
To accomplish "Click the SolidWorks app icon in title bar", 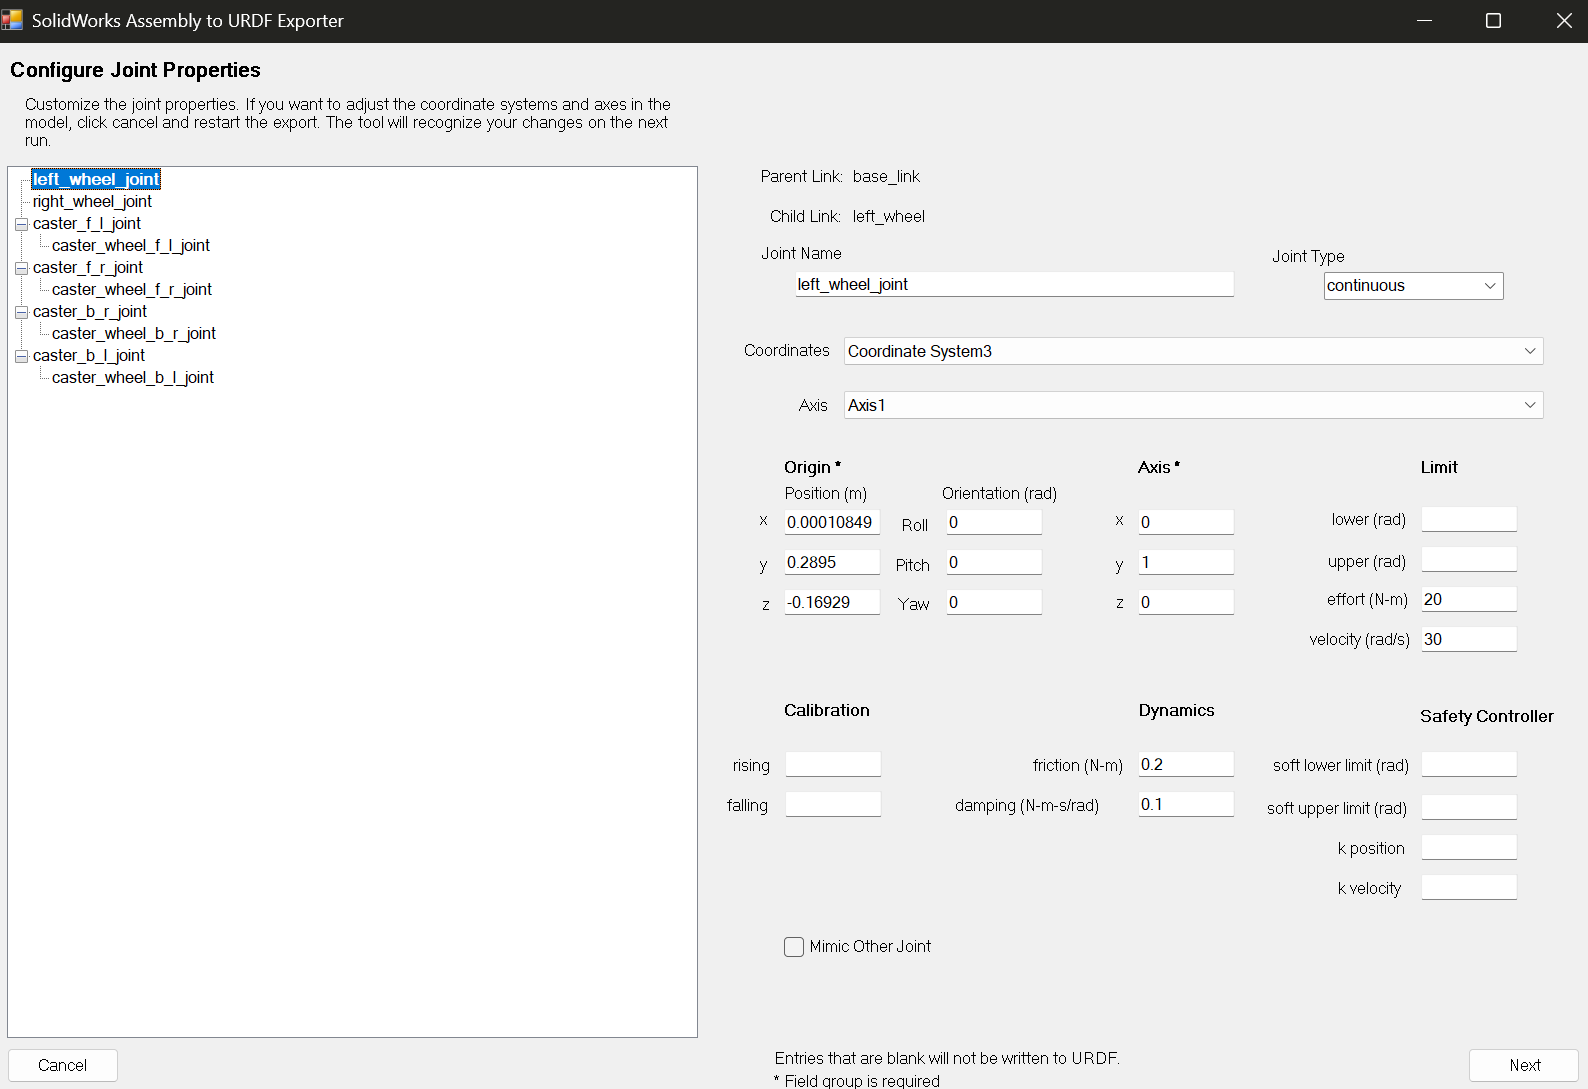I will click(12, 20).
